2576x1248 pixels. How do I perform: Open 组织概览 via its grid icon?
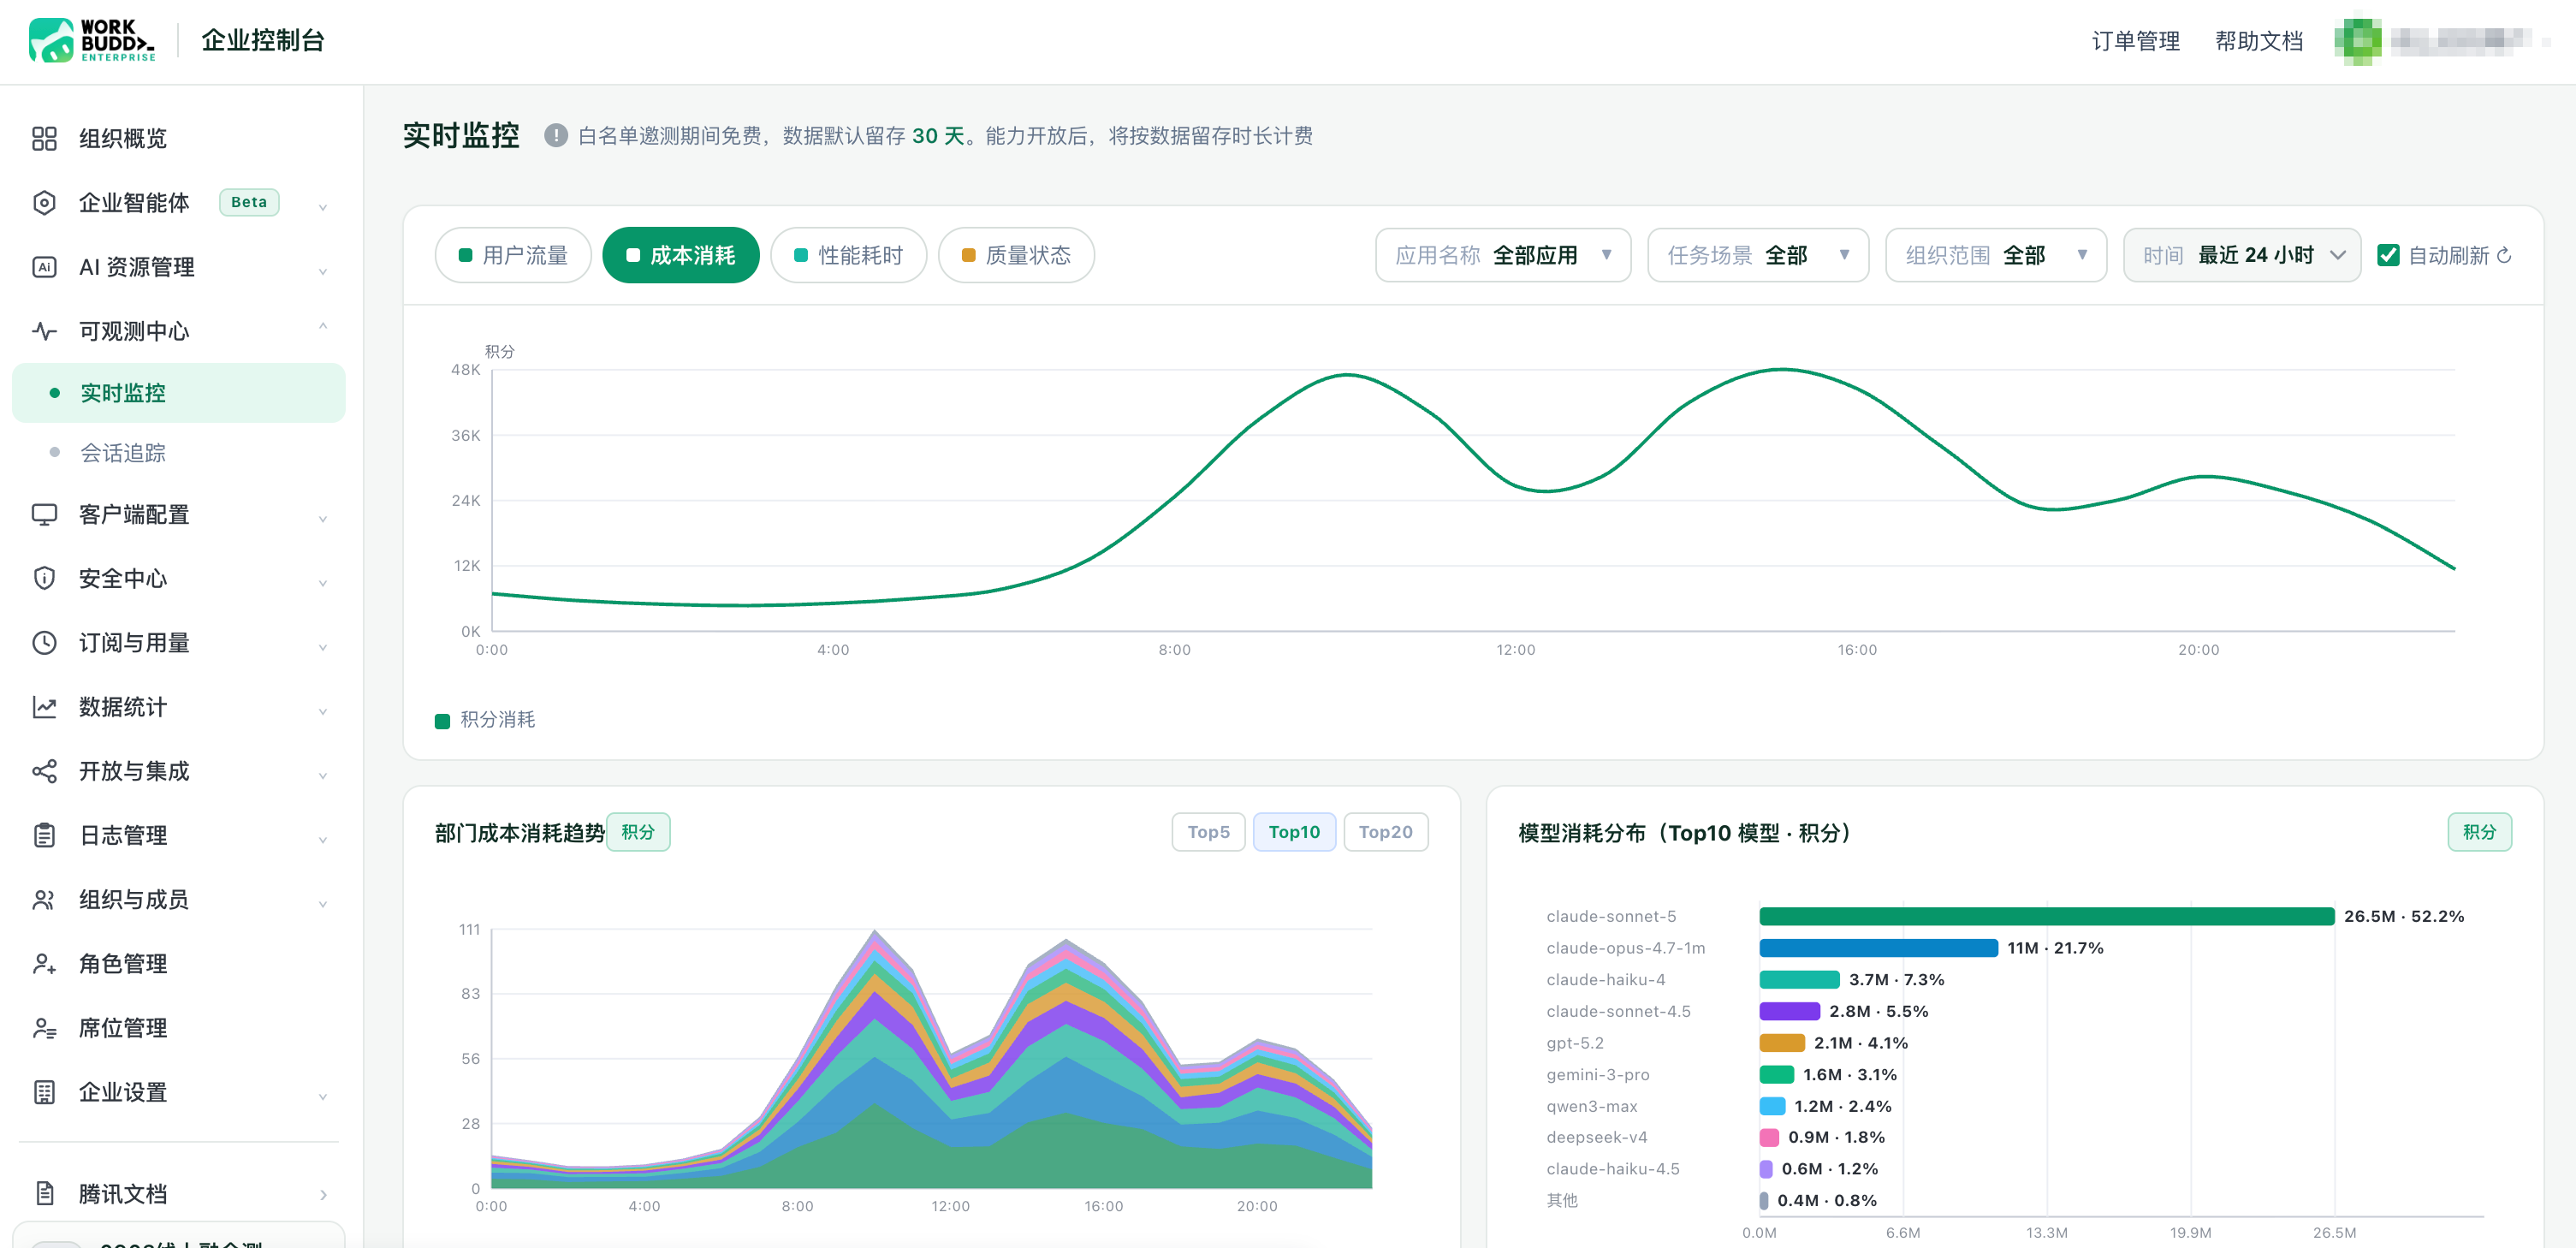[44, 138]
